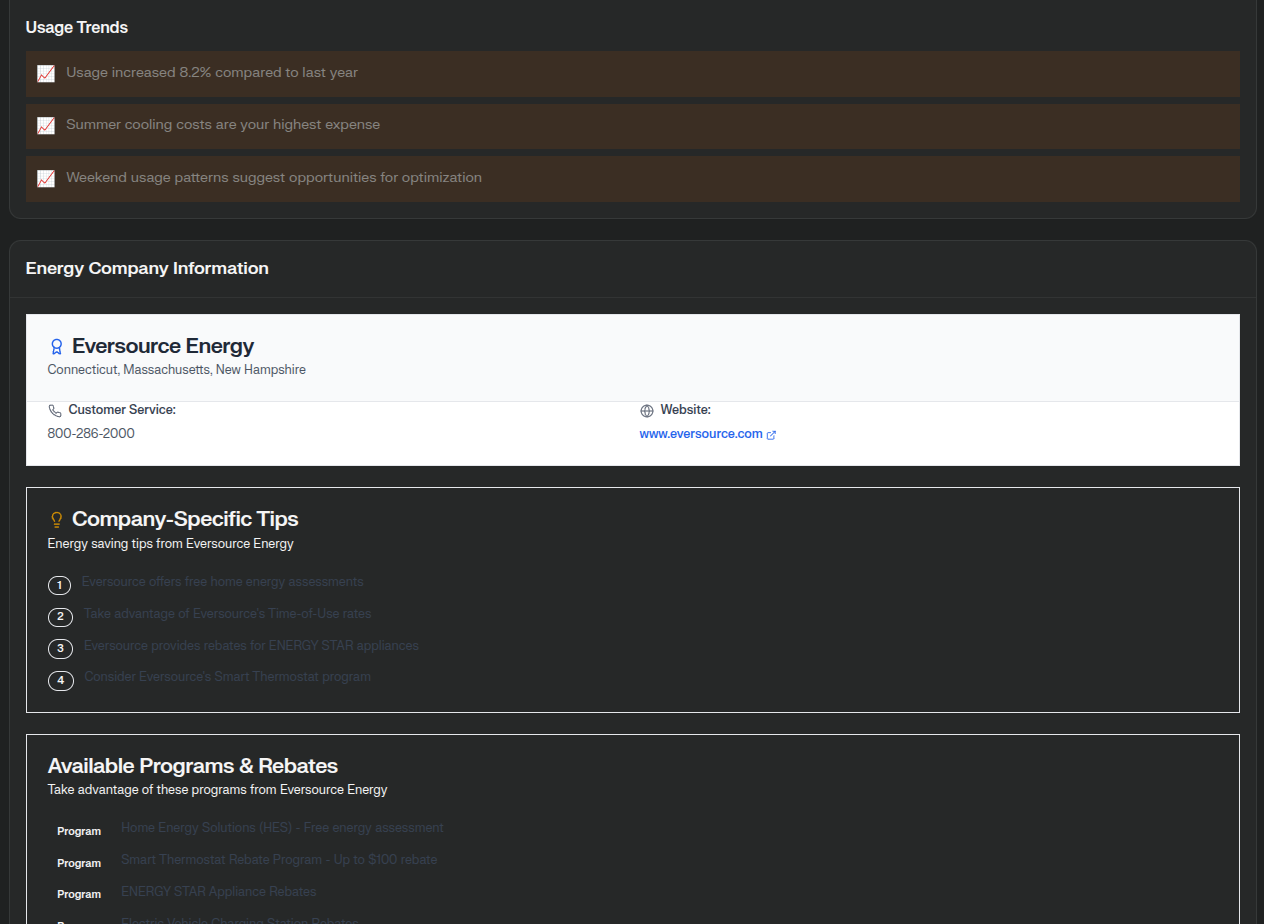
Task: Click 'Home Energy Solutions (HES) - Free energy assessment'
Action: [282, 828]
